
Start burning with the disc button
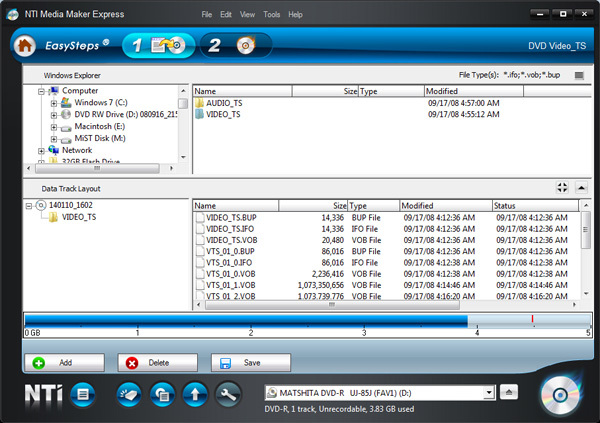coord(560,395)
